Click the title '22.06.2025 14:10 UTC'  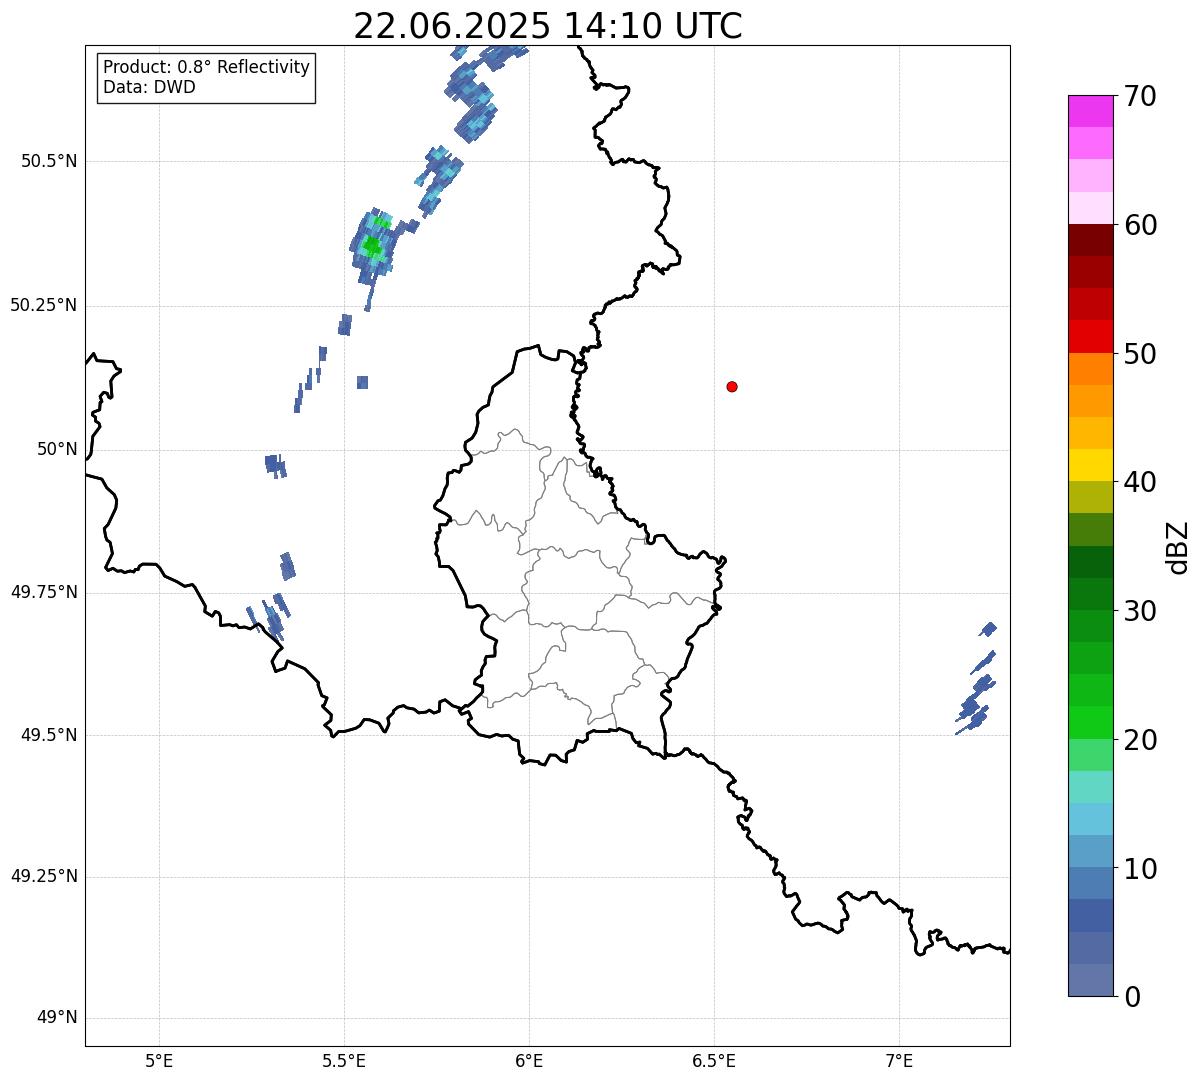[548, 25]
